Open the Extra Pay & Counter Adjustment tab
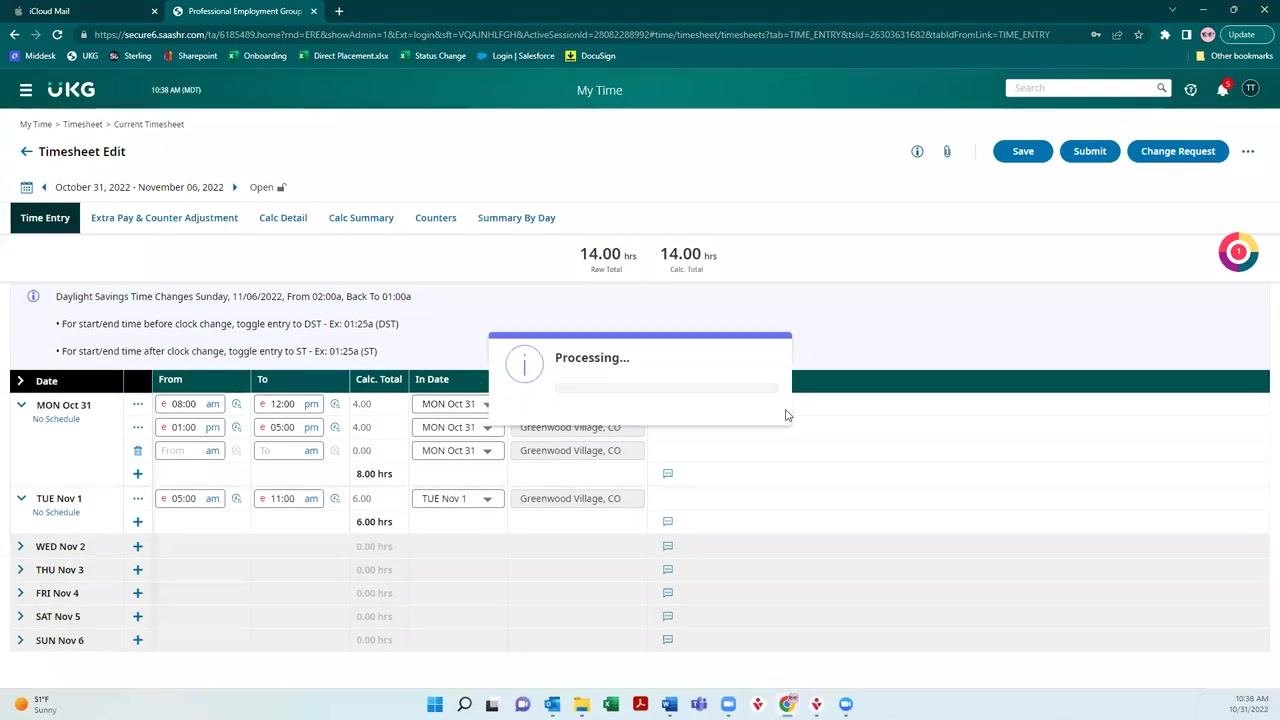 point(164,218)
